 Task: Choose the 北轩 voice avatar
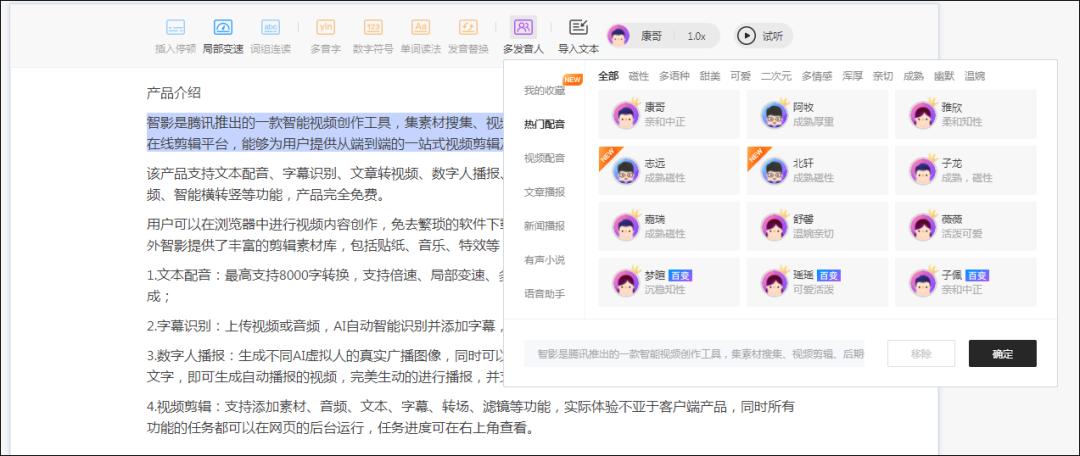[x=774, y=171]
